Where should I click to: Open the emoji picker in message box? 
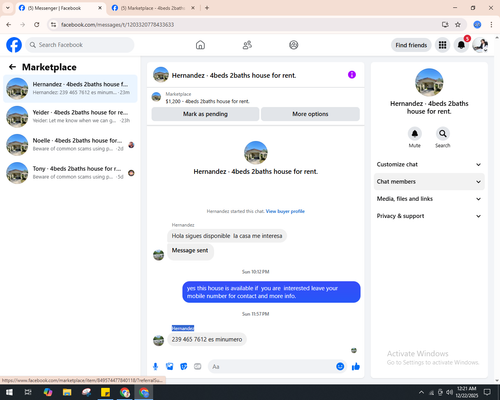pyautogui.click(x=340, y=367)
